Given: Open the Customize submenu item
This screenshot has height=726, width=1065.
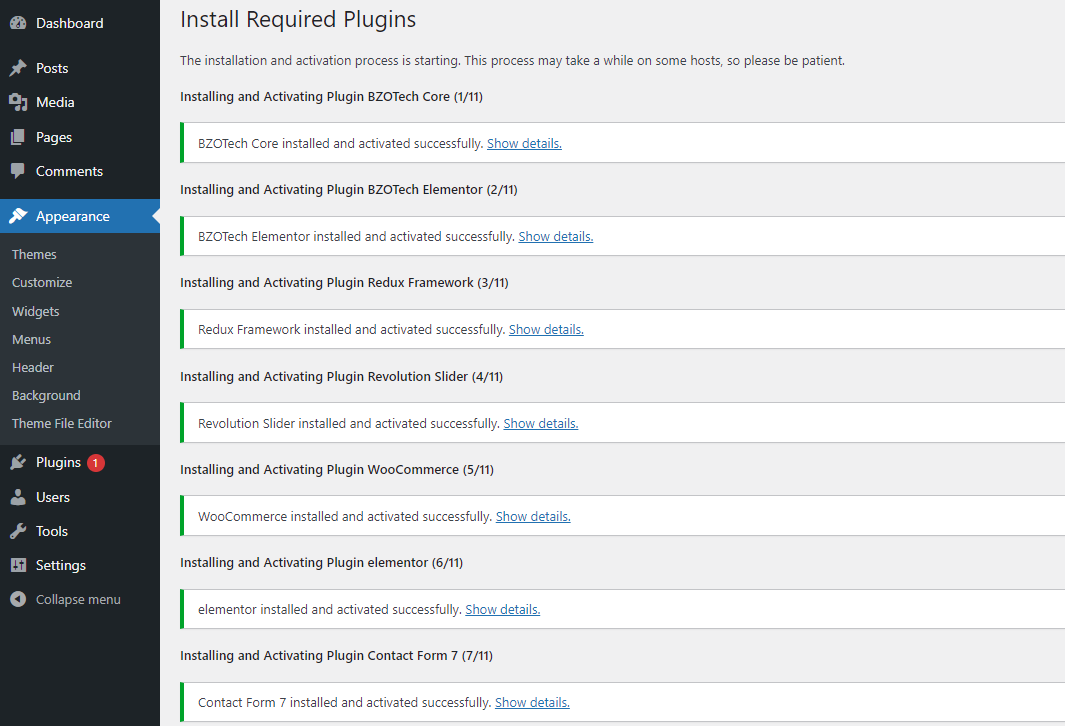Looking at the screenshot, I should [42, 283].
